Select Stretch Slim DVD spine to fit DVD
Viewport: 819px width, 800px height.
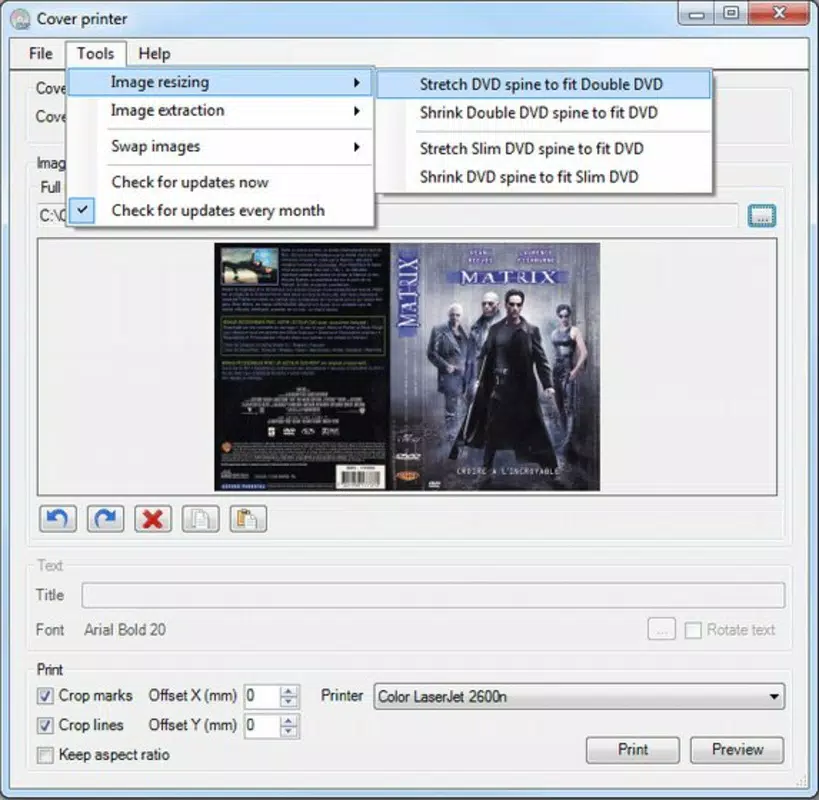click(x=544, y=149)
